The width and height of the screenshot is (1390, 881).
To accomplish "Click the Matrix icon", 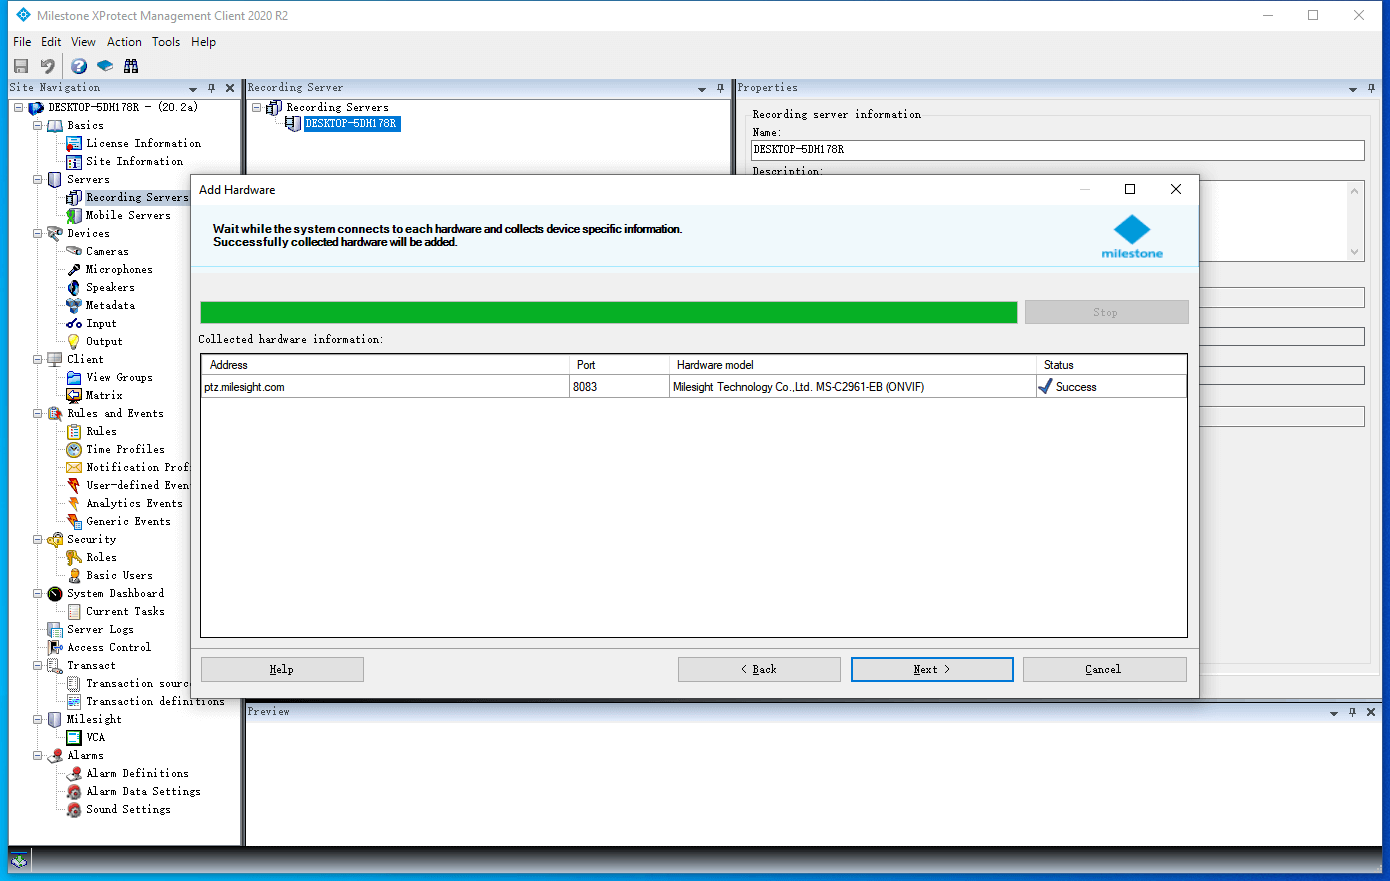I will click(x=74, y=396).
